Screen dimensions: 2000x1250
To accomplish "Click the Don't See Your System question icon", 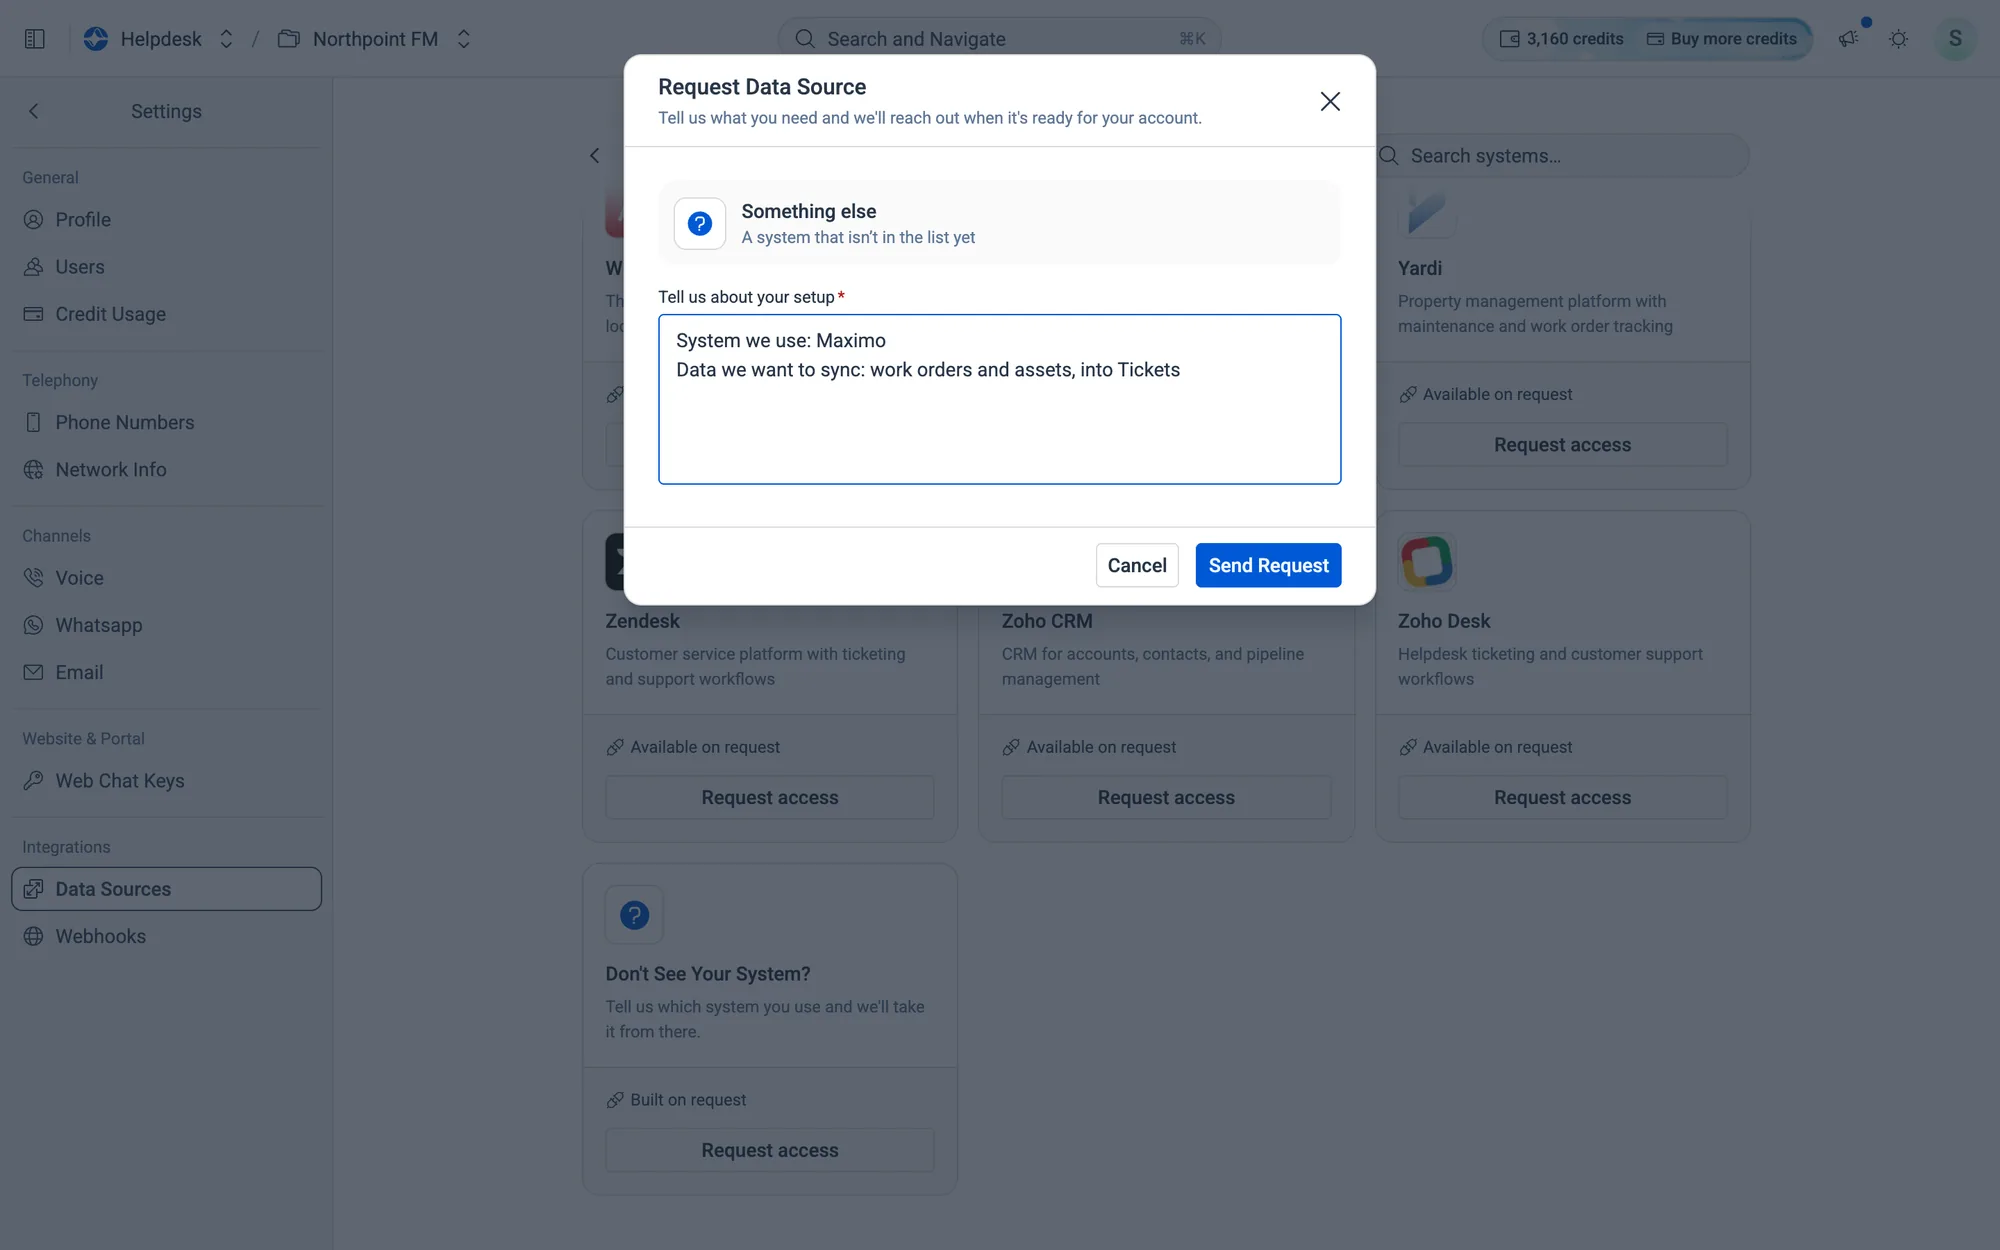I will point(634,915).
